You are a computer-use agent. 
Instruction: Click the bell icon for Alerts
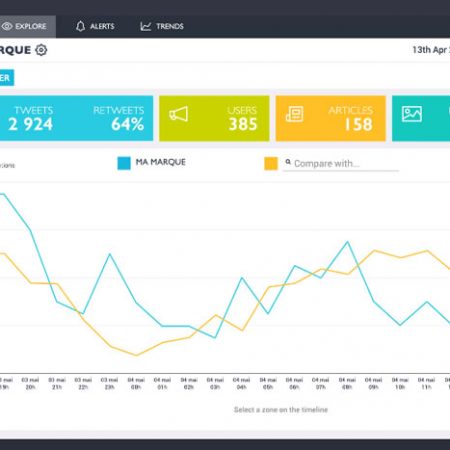tap(80, 26)
